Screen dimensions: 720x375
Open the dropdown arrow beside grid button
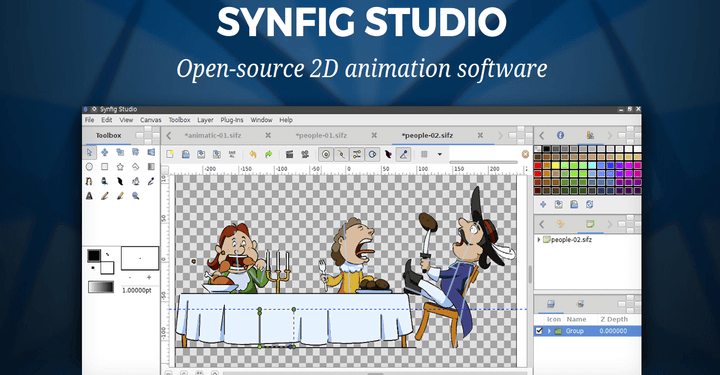pos(439,154)
